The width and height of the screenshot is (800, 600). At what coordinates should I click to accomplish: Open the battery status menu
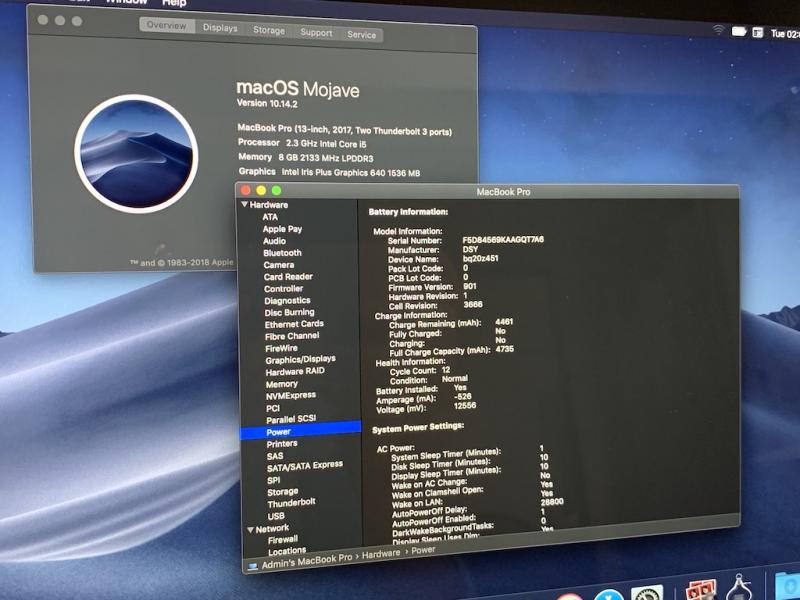coord(739,32)
